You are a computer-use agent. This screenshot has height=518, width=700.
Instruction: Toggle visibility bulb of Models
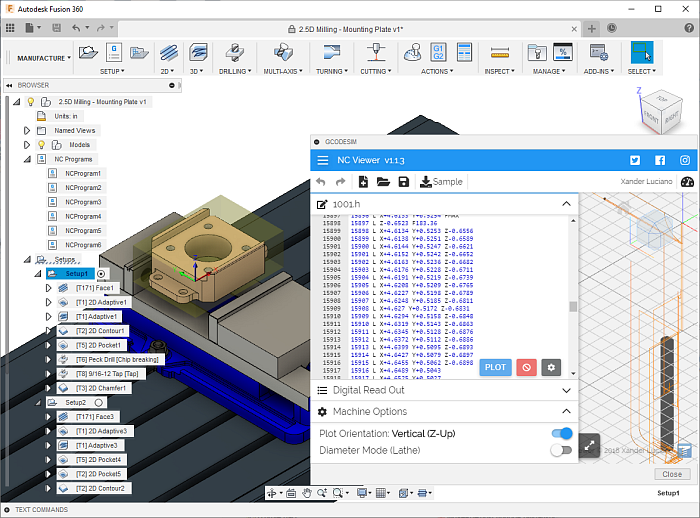(42, 145)
